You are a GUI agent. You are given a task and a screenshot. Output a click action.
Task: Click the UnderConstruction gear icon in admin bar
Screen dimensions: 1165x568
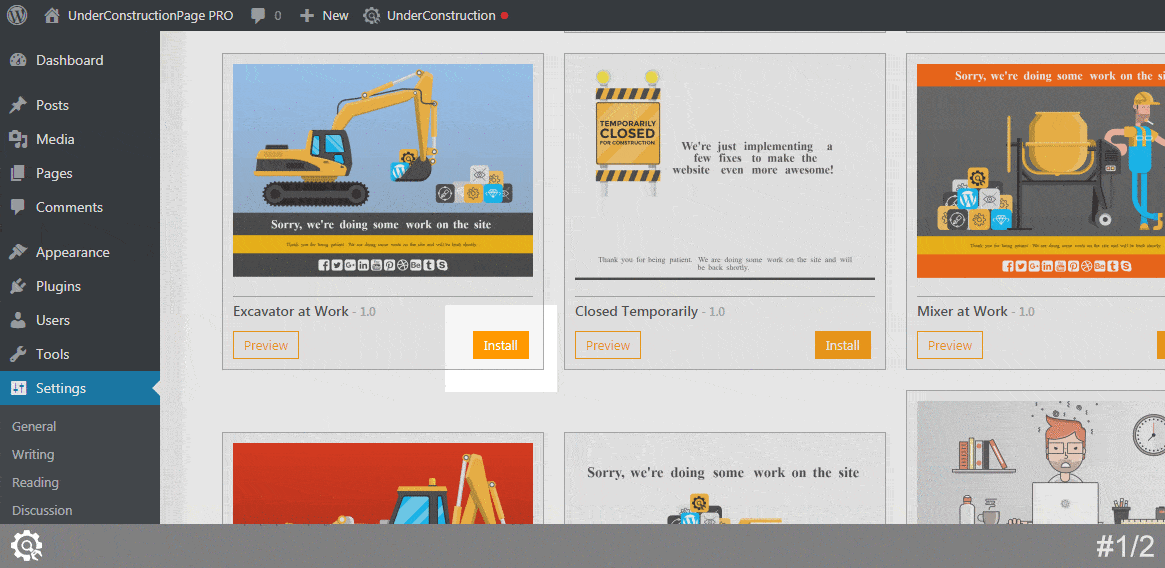pos(372,15)
